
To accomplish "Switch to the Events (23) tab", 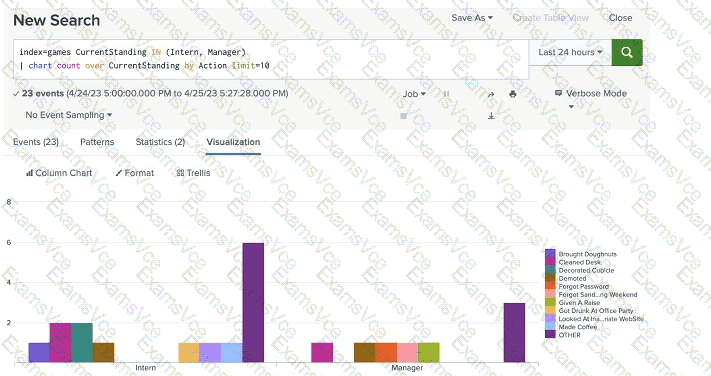I will (36, 142).
